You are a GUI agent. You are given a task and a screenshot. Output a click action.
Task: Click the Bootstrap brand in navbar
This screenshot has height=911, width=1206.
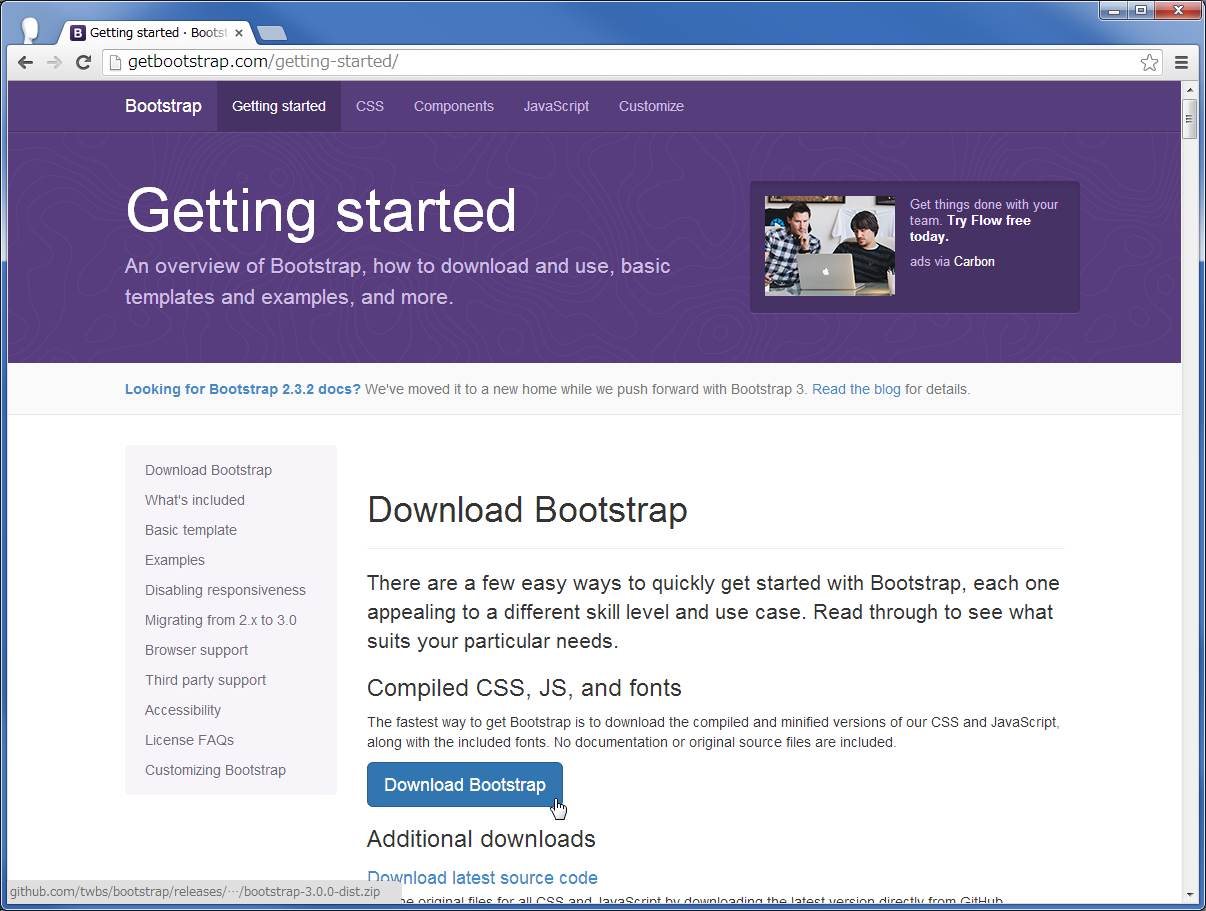coord(163,106)
